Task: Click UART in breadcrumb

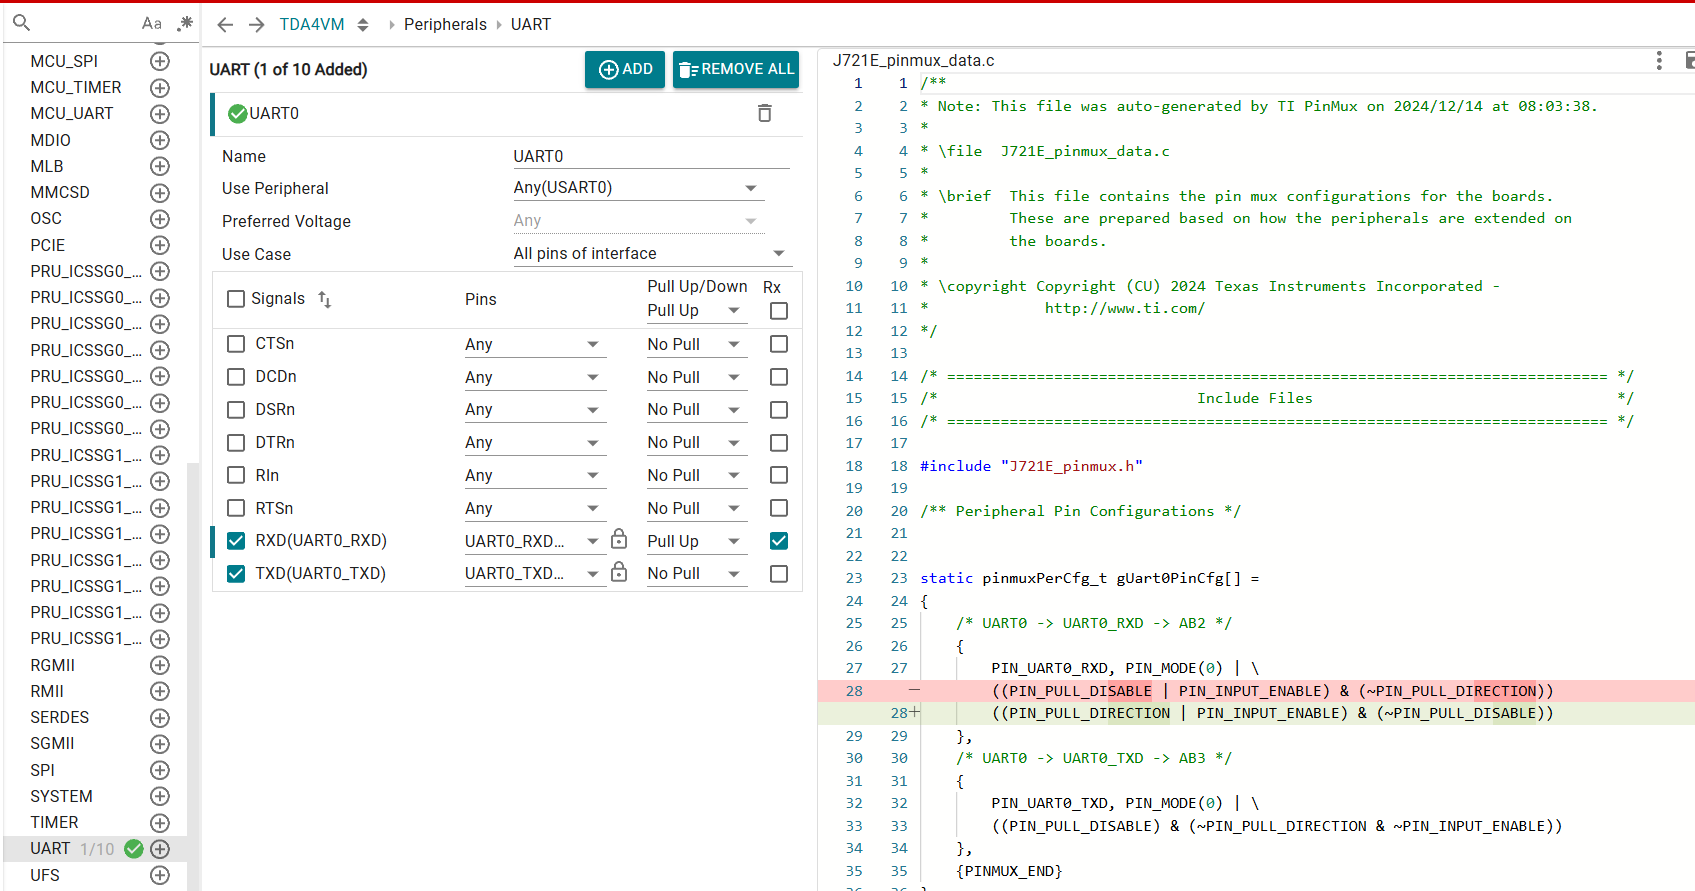Action: pos(531,24)
